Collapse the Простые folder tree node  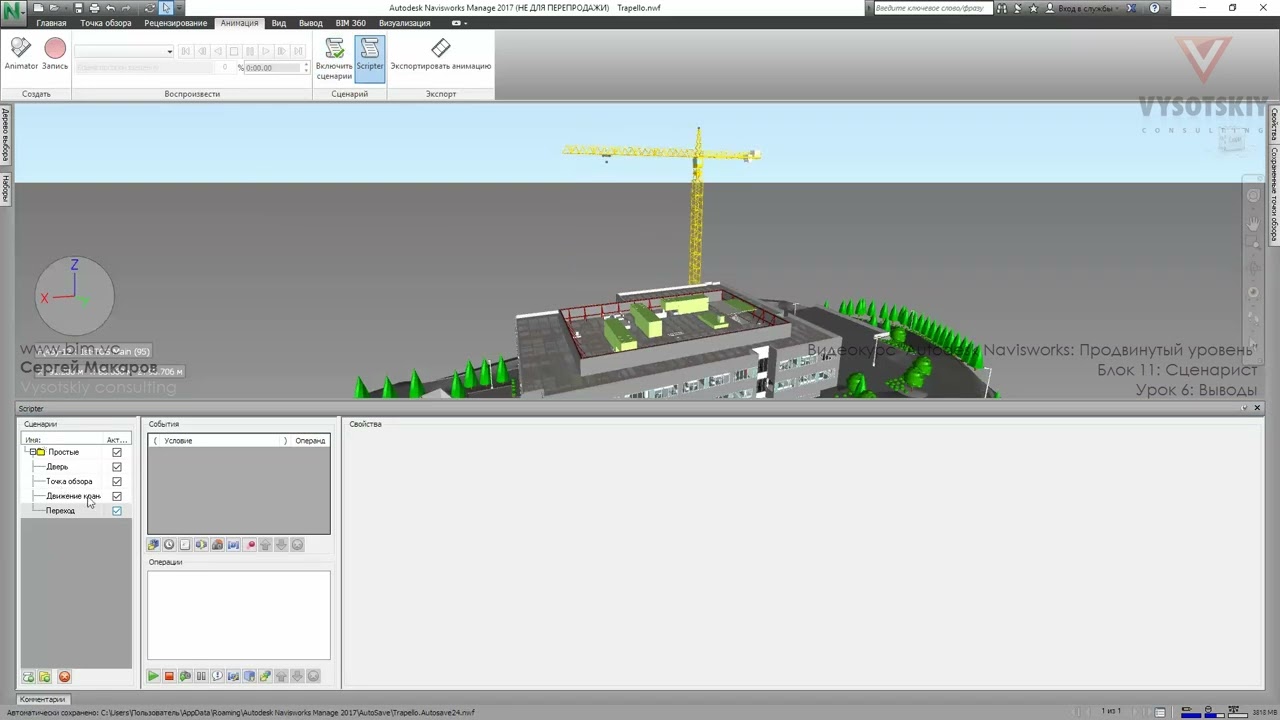(32, 452)
